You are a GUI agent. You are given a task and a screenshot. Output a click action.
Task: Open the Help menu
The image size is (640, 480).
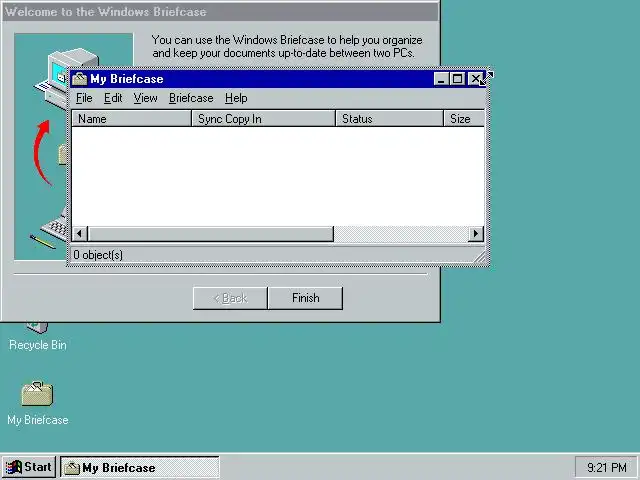click(x=236, y=98)
